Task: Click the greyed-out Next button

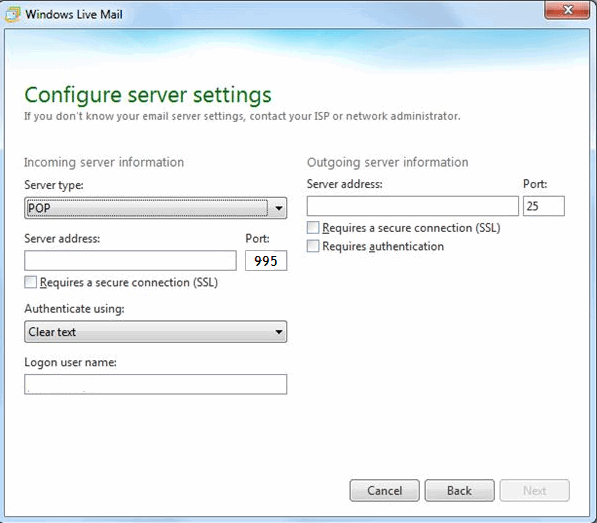Action: coord(535,490)
